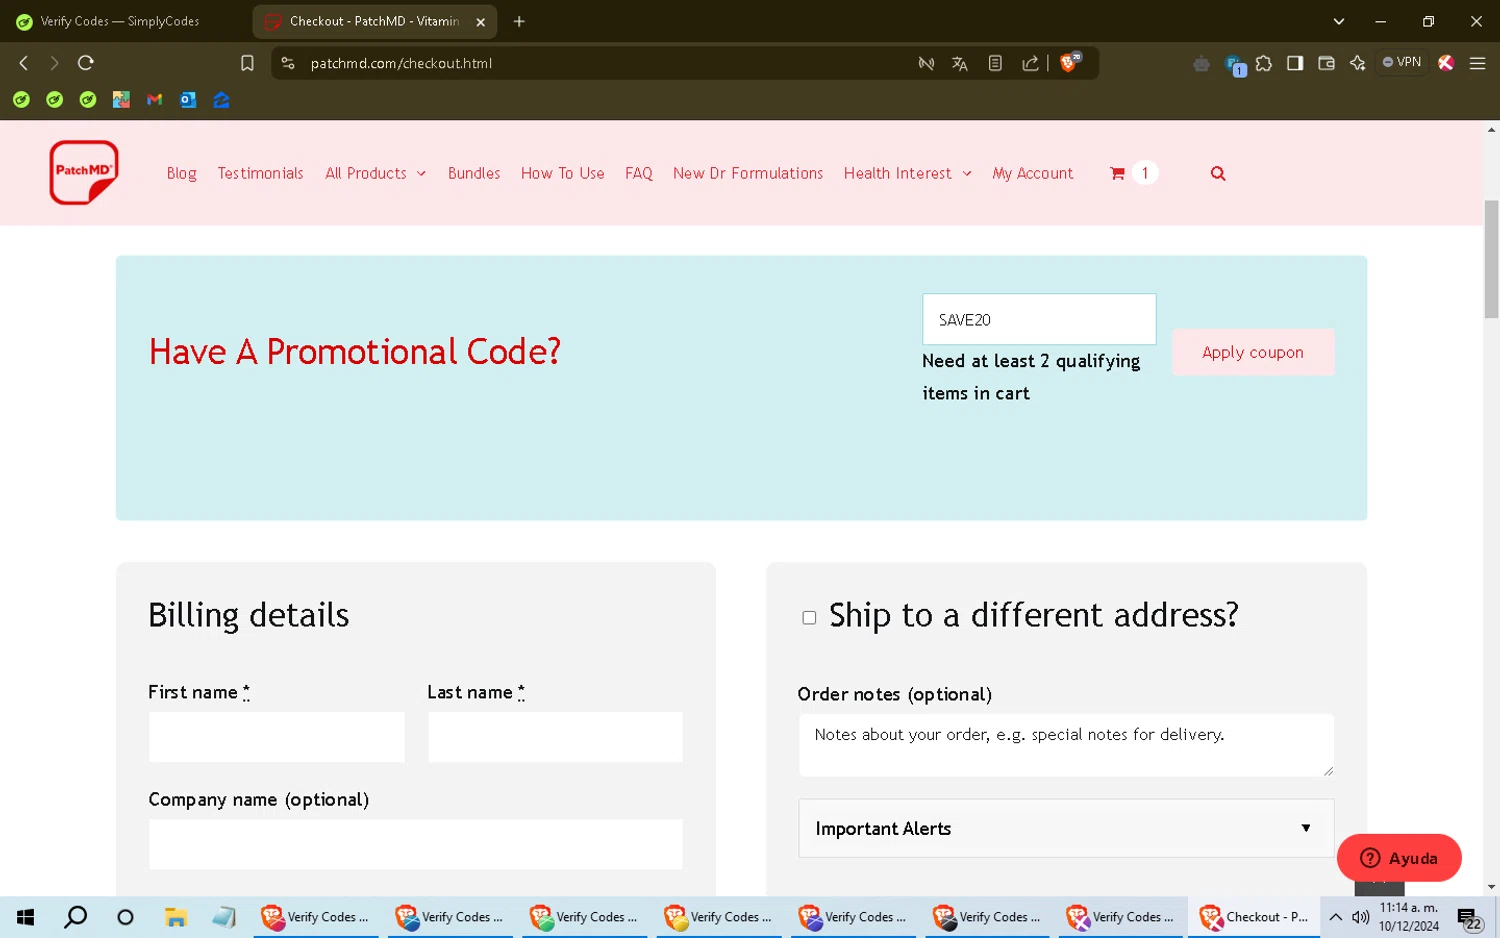Toggle the browser sidebar panel
The width and height of the screenshot is (1500, 938).
1294,63
